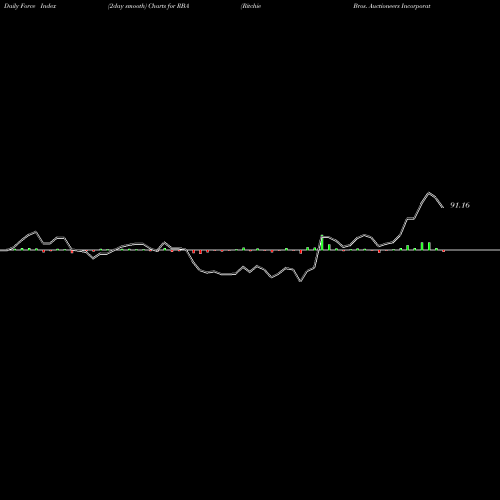
Task: Click the 'Daily Force Index' title text
Action: (30, 6)
